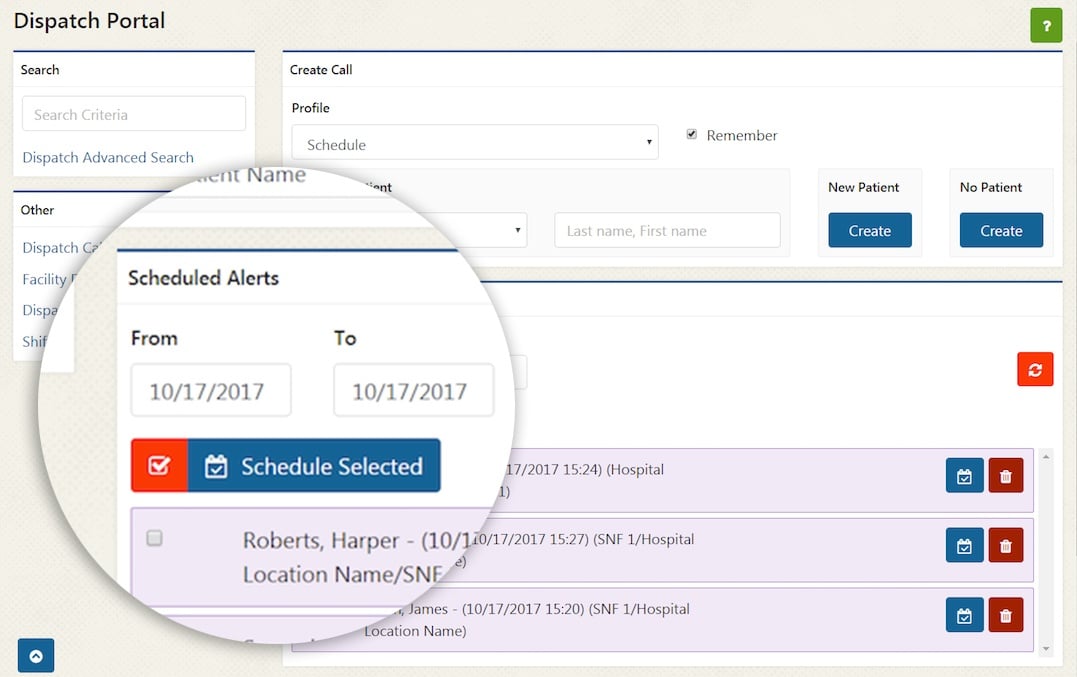Click the calendar icon on the James row
Screen dimensions: 1077x677
[x=964, y=615]
